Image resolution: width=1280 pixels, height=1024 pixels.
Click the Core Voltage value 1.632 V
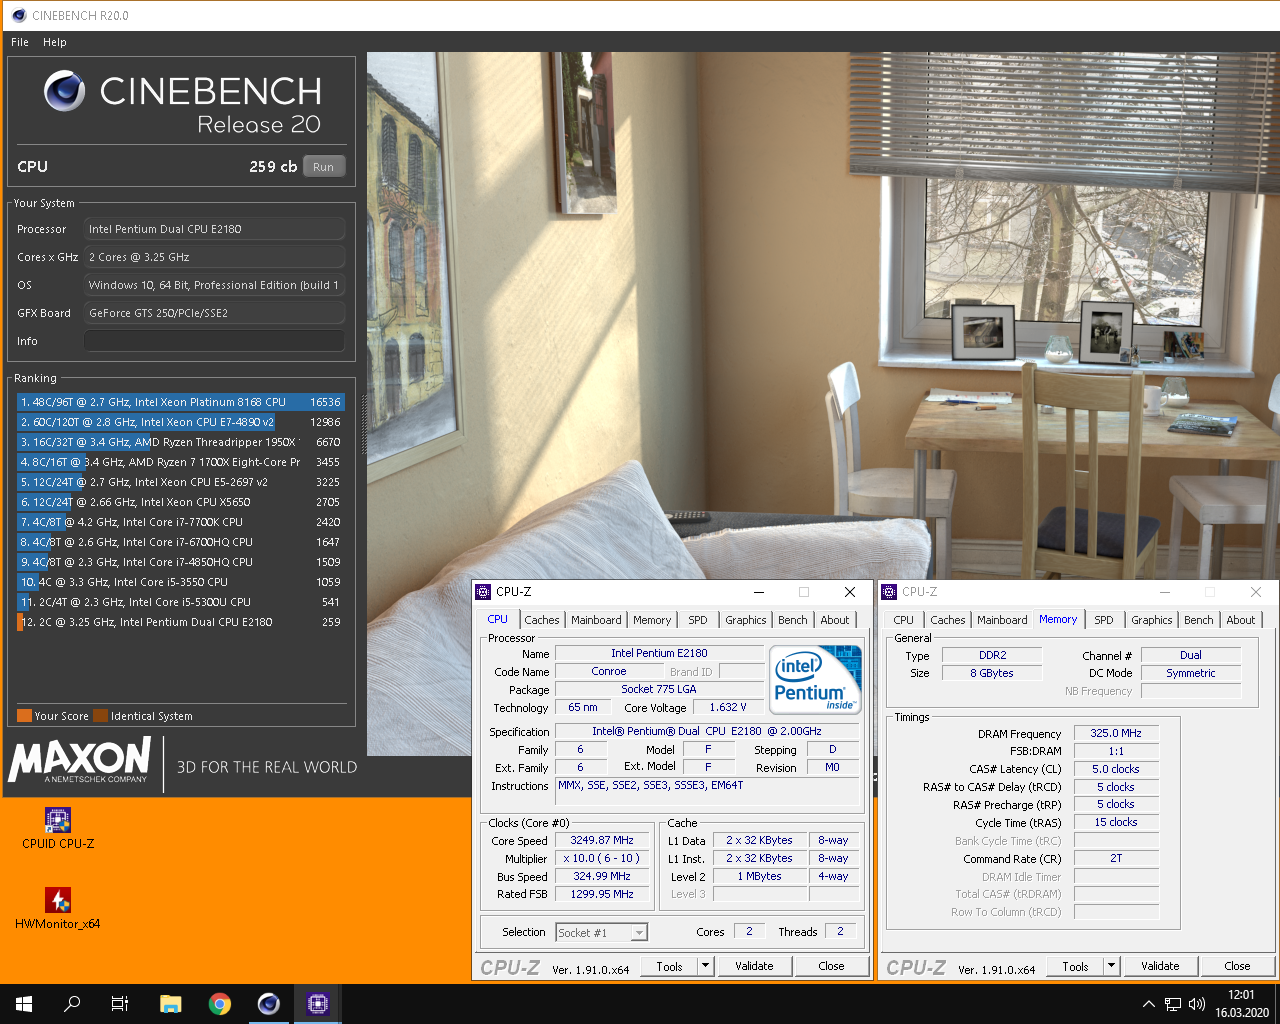click(728, 707)
